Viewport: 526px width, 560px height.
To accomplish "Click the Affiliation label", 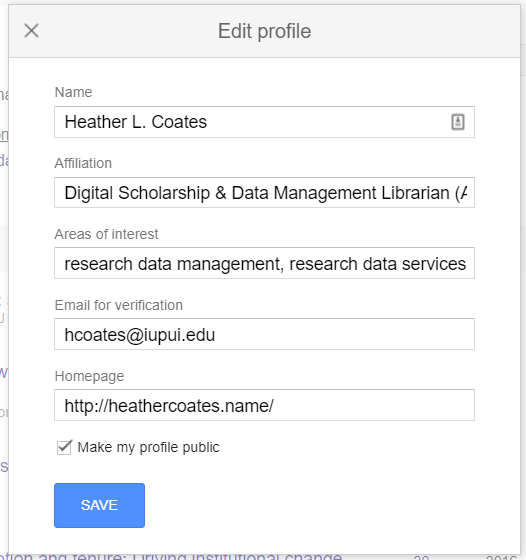I will (x=83, y=163).
